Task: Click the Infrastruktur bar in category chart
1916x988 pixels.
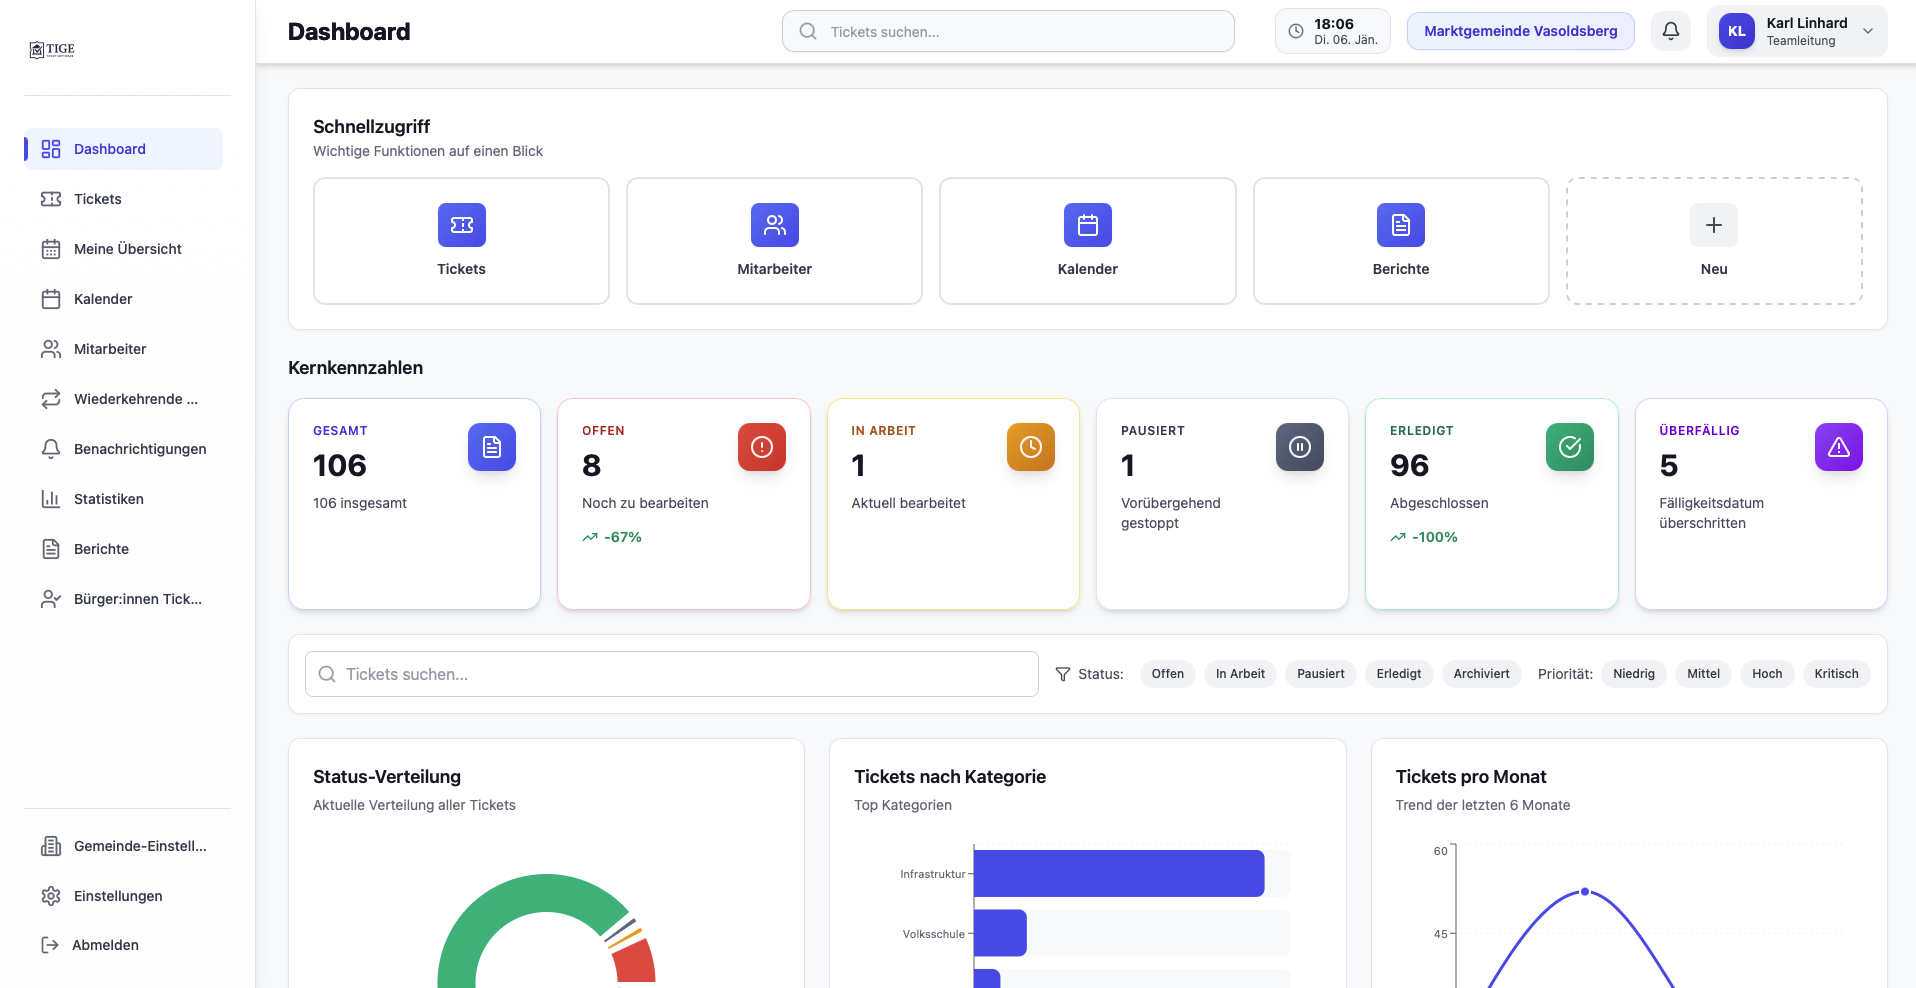Action: point(1119,873)
